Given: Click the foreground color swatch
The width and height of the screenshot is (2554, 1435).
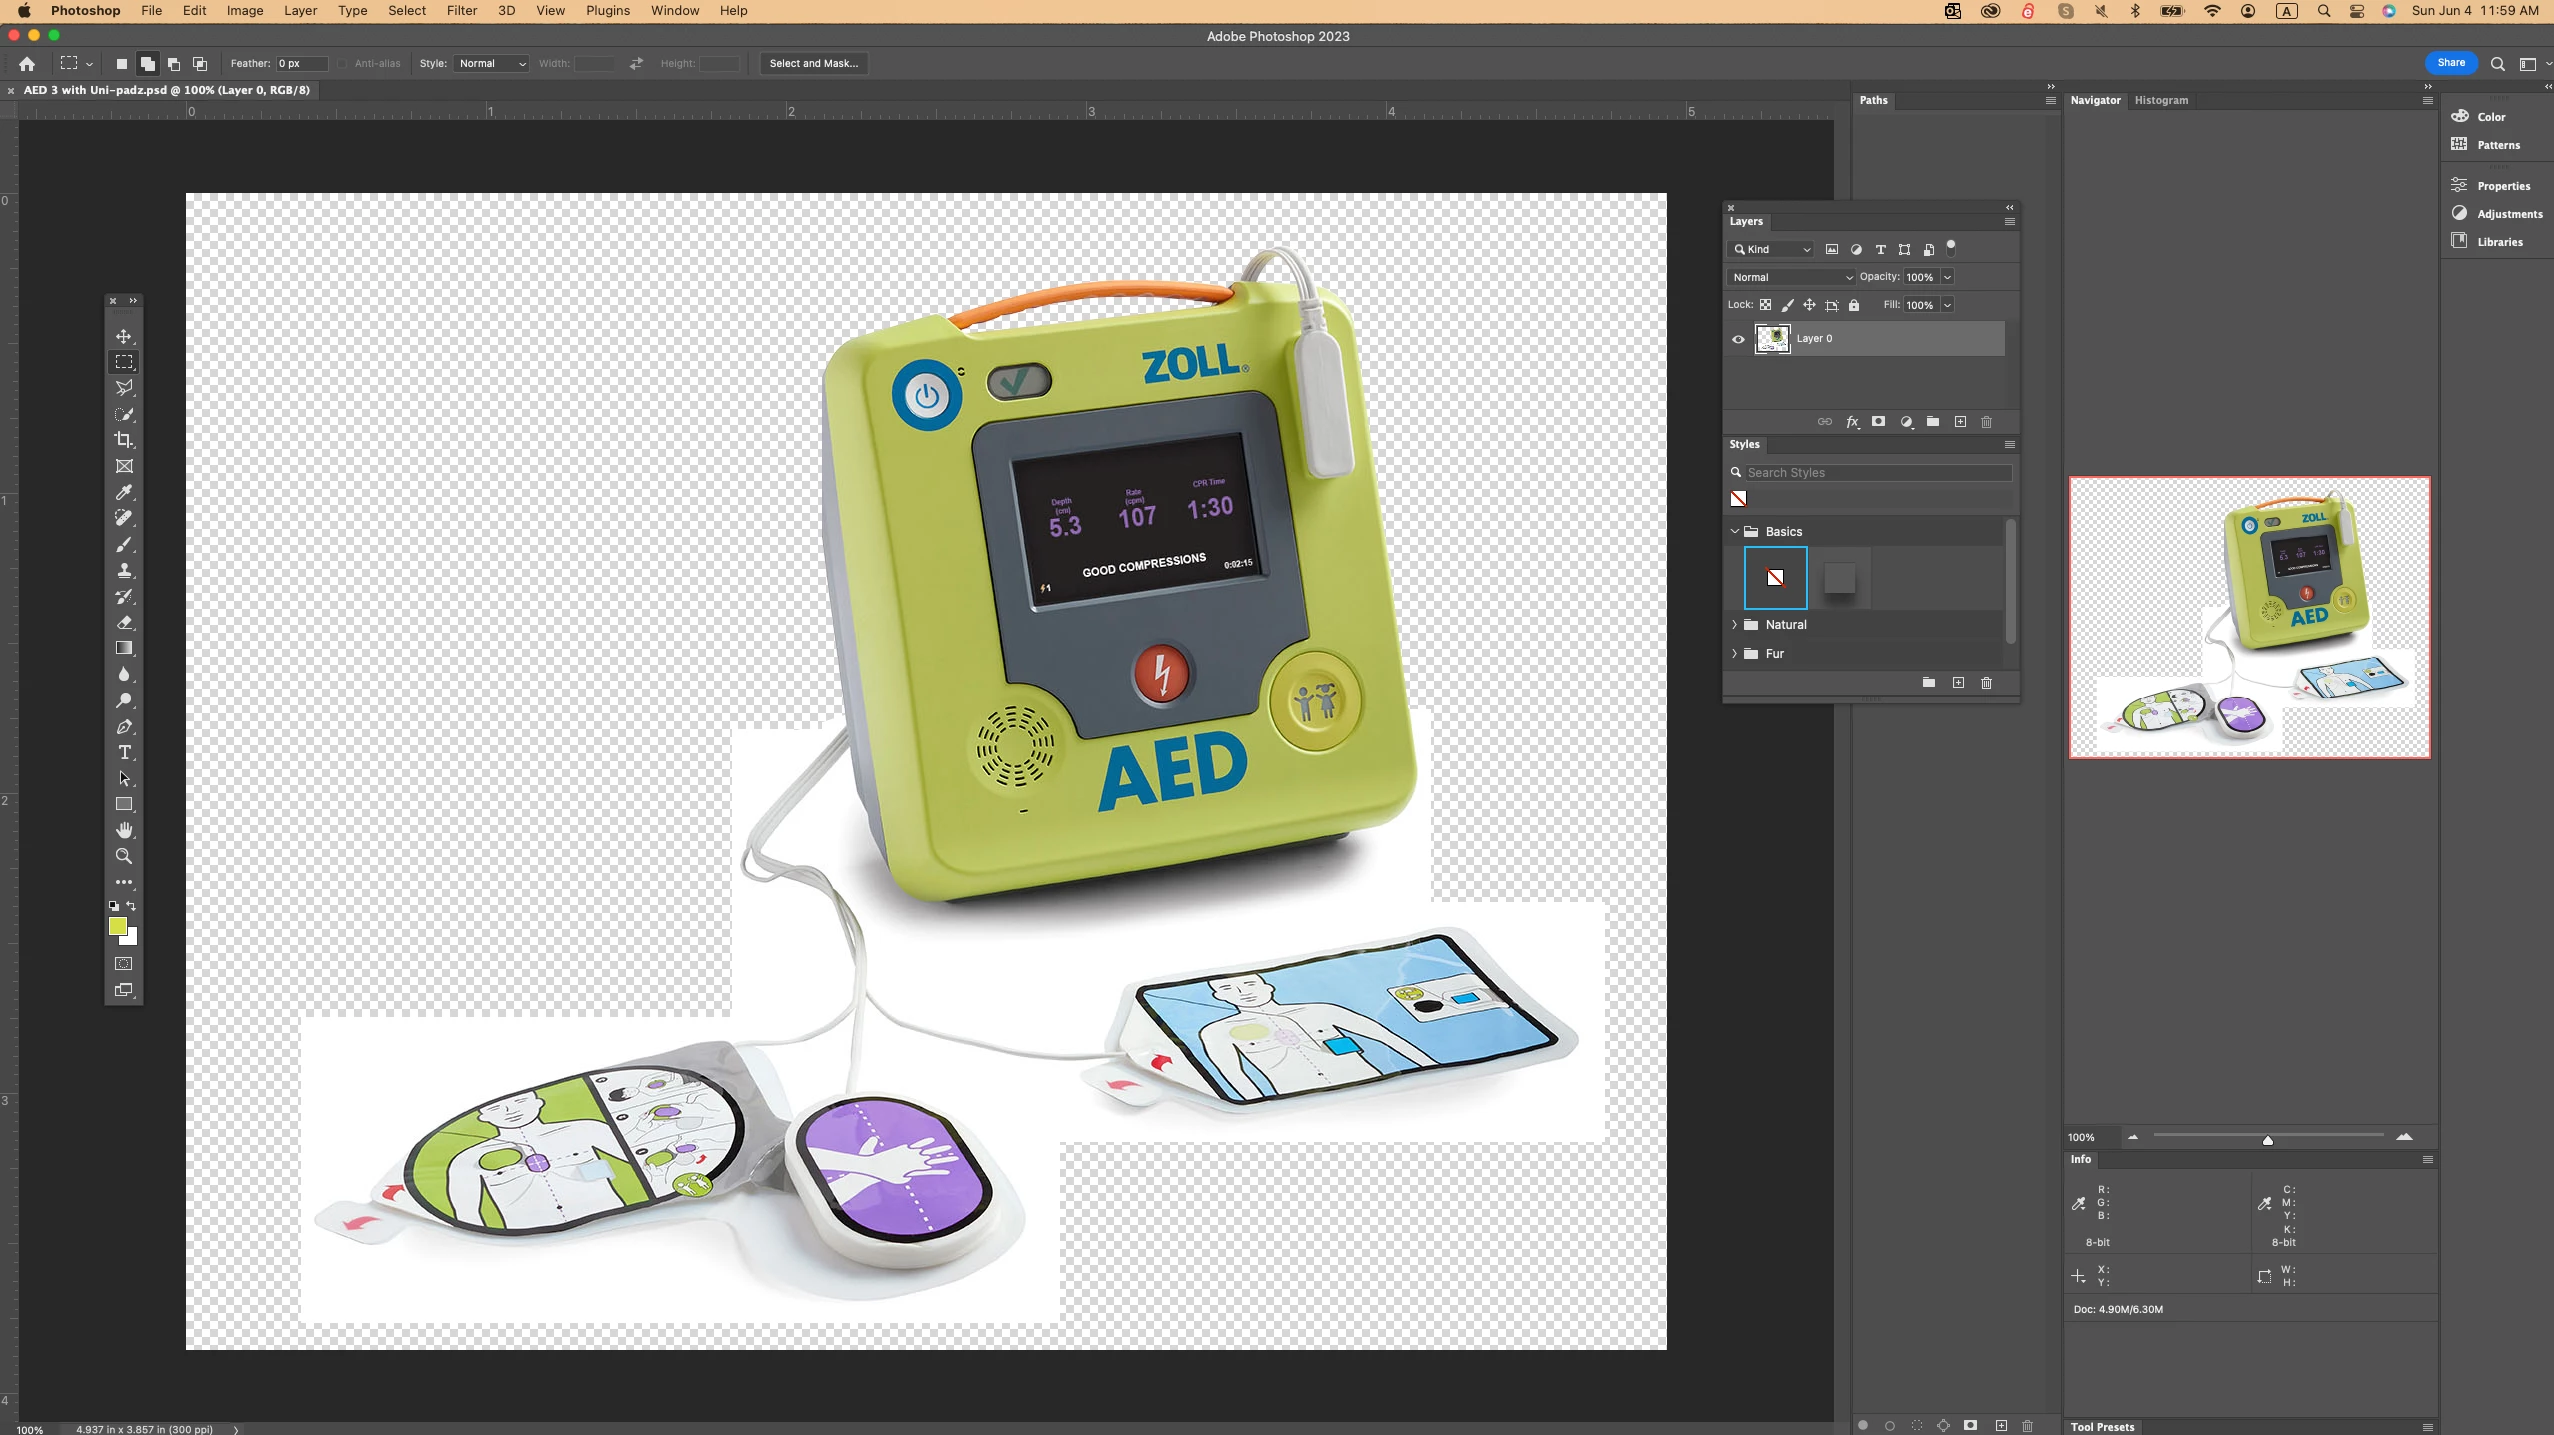Looking at the screenshot, I should pyautogui.click(x=117, y=926).
